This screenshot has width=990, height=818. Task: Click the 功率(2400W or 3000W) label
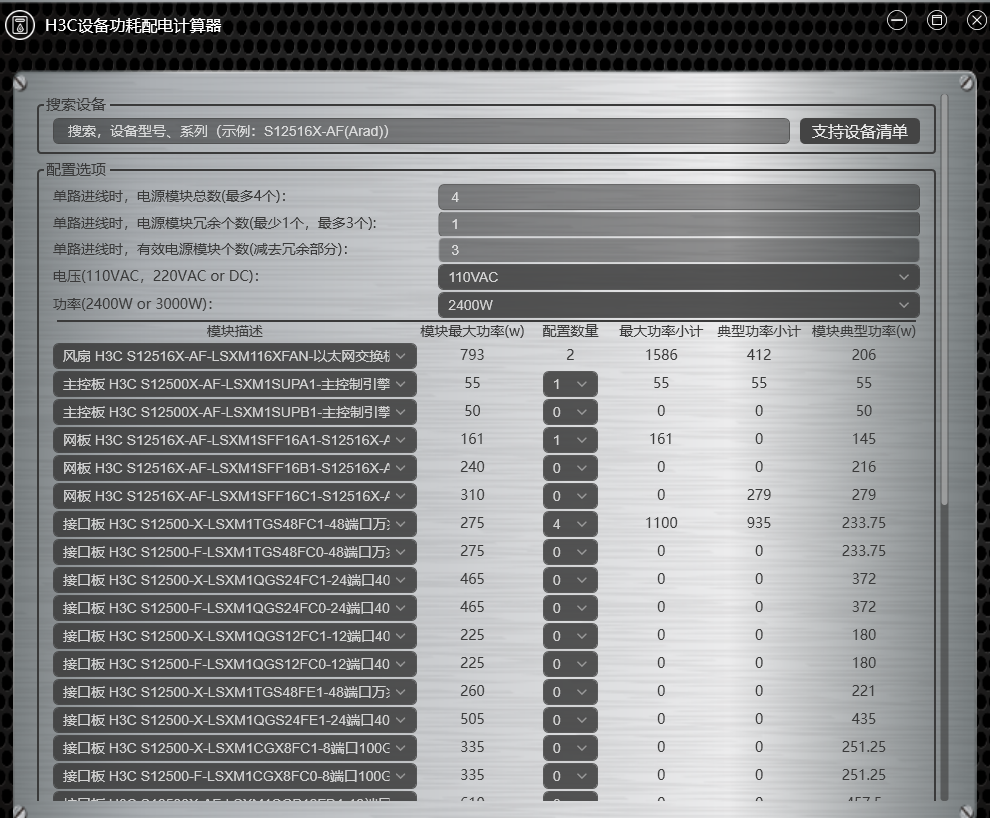click(133, 304)
